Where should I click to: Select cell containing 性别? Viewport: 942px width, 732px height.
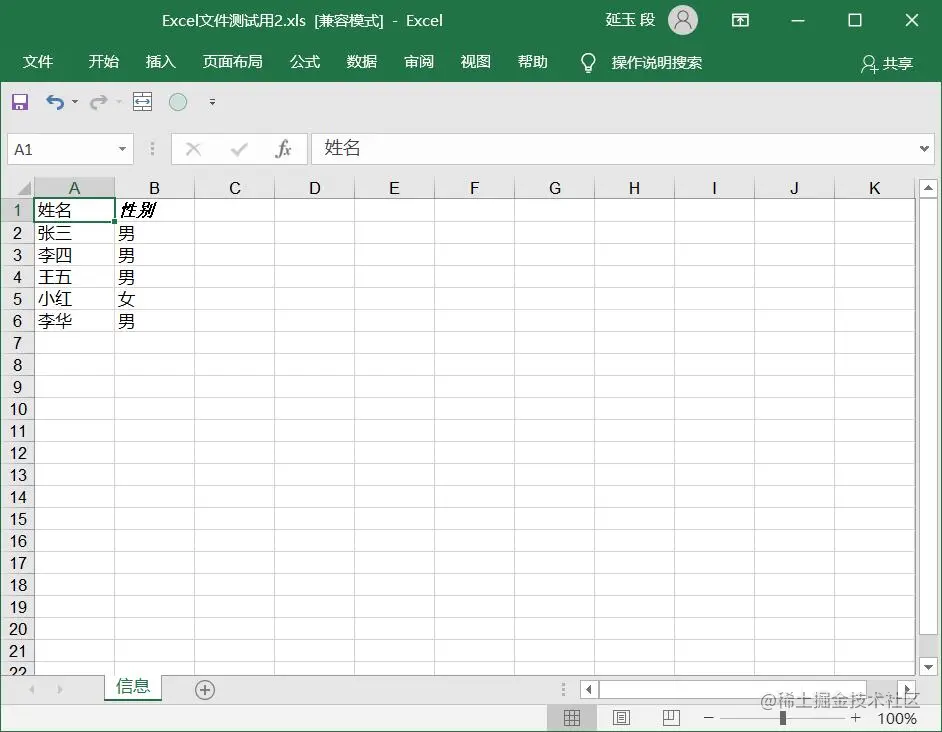point(154,210)
